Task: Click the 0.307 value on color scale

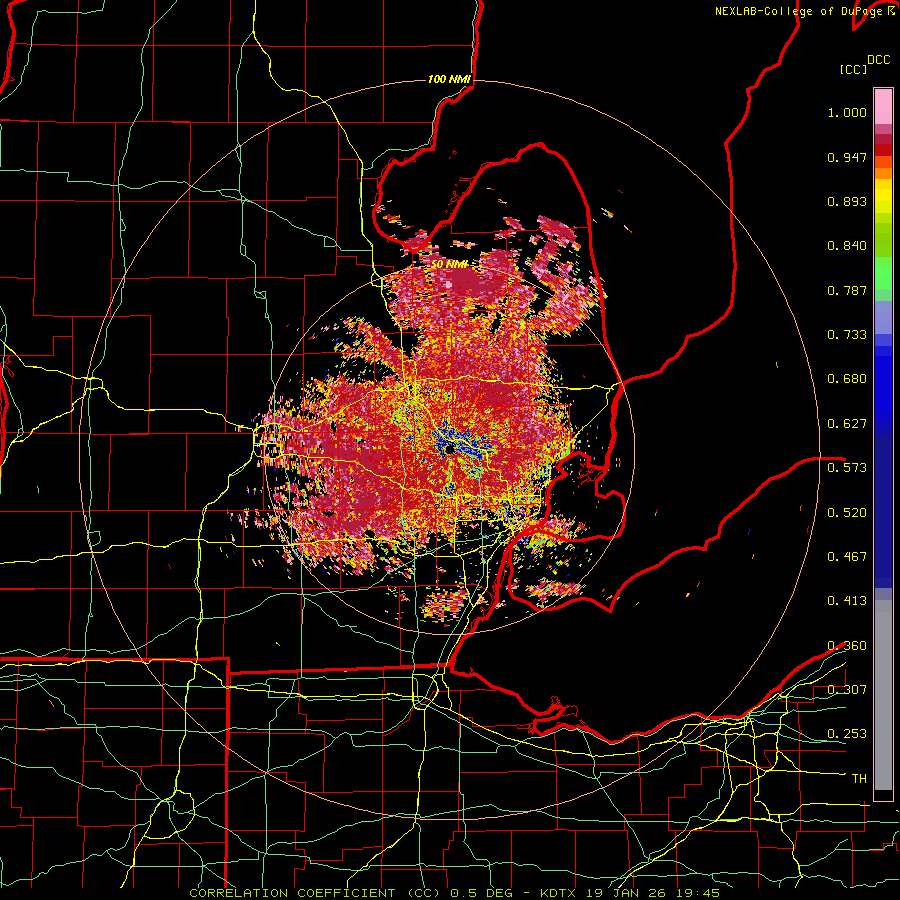Action: click(847, 689)
